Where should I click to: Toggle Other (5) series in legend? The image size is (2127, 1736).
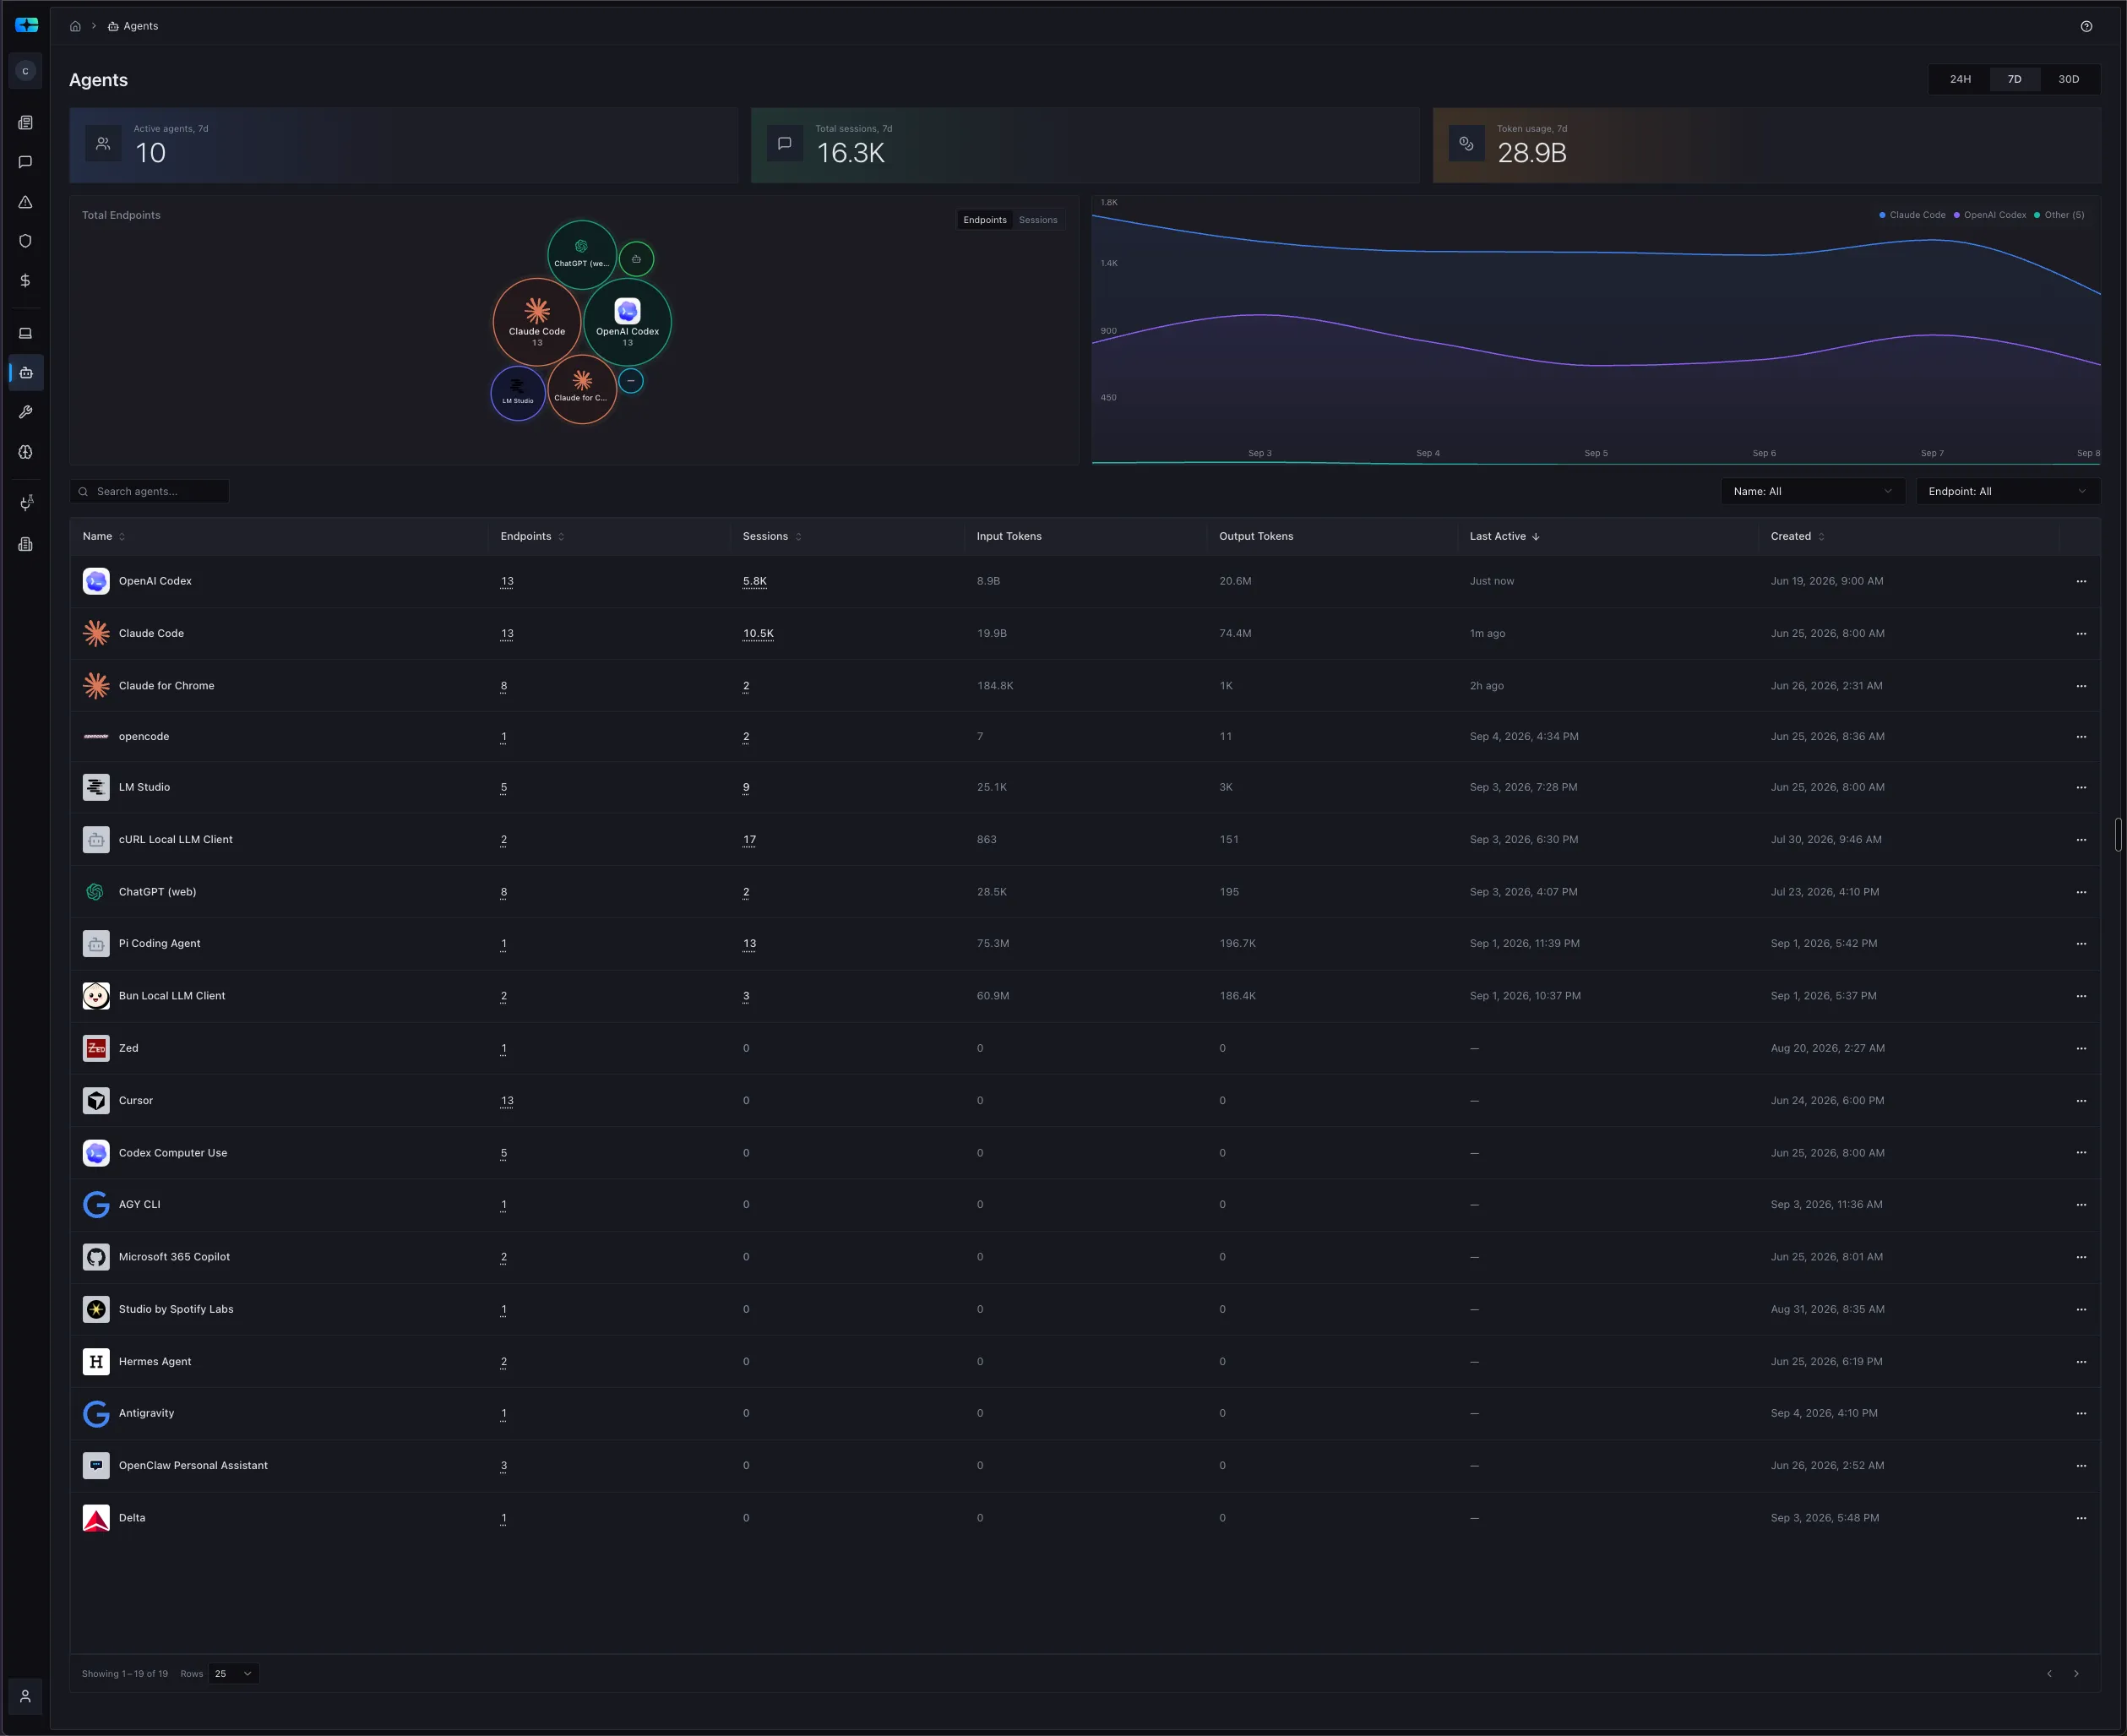[x=2059, y=215]
